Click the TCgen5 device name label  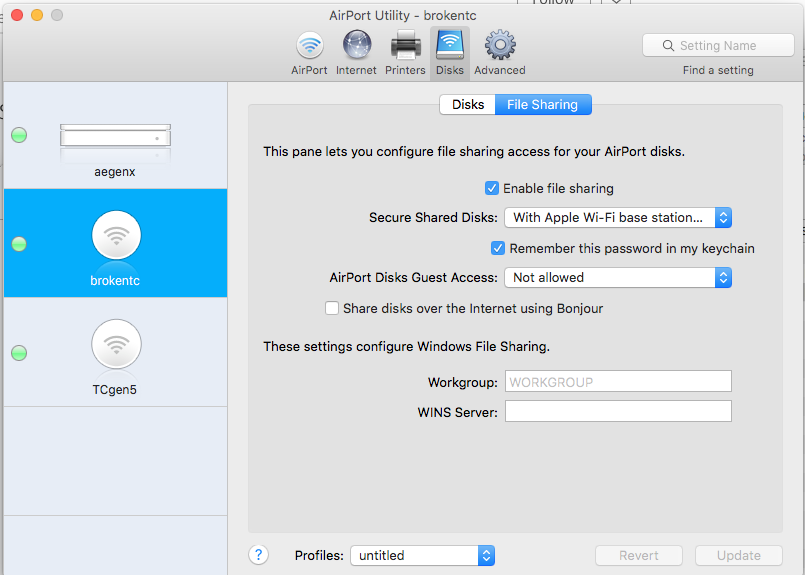point(114,390)
